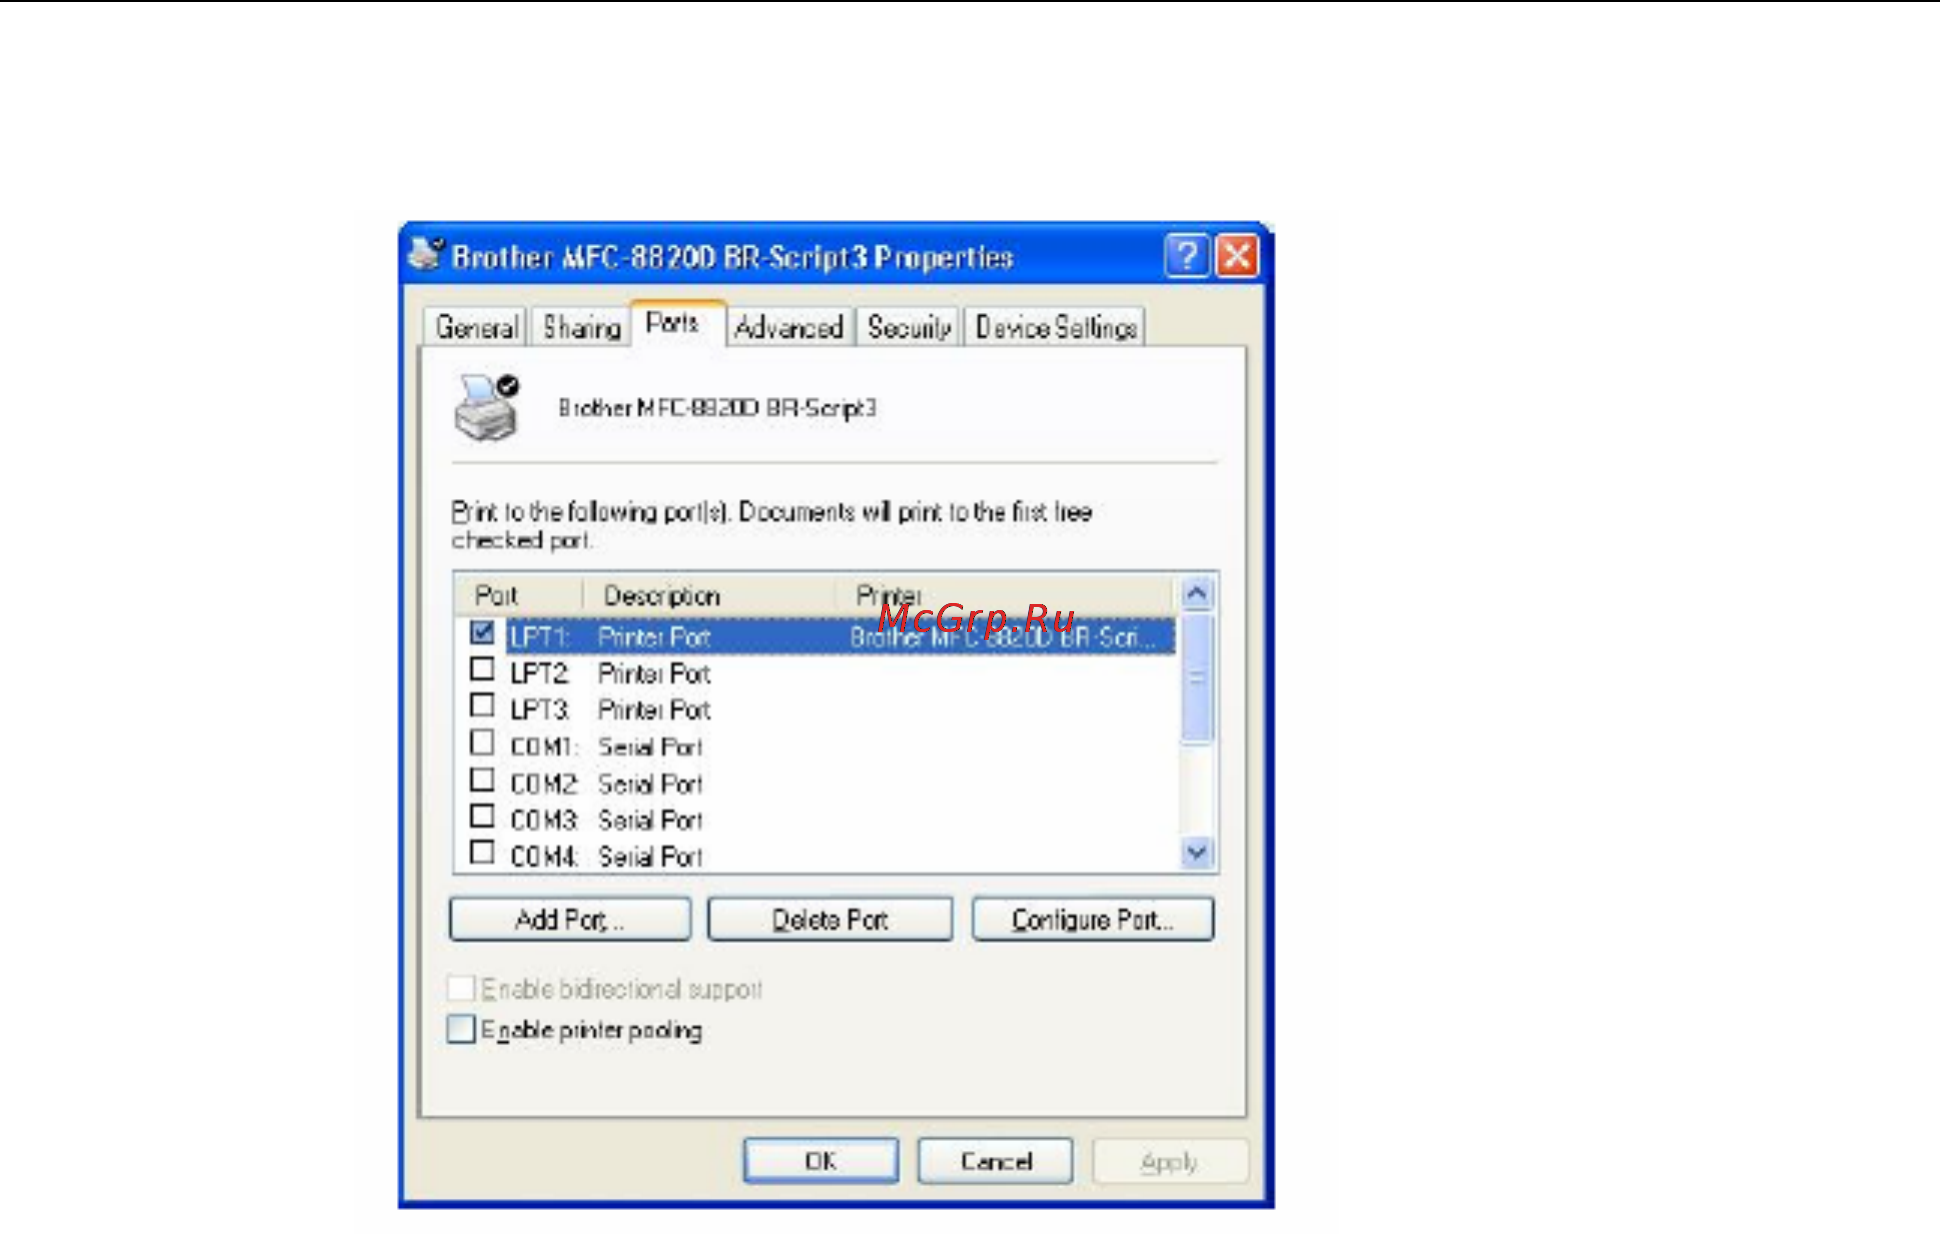Image resolution: width=1940 pixels, height=1234 pixels.
Task: Check the COM2 serial port checkbox
Action: point(482,780)
